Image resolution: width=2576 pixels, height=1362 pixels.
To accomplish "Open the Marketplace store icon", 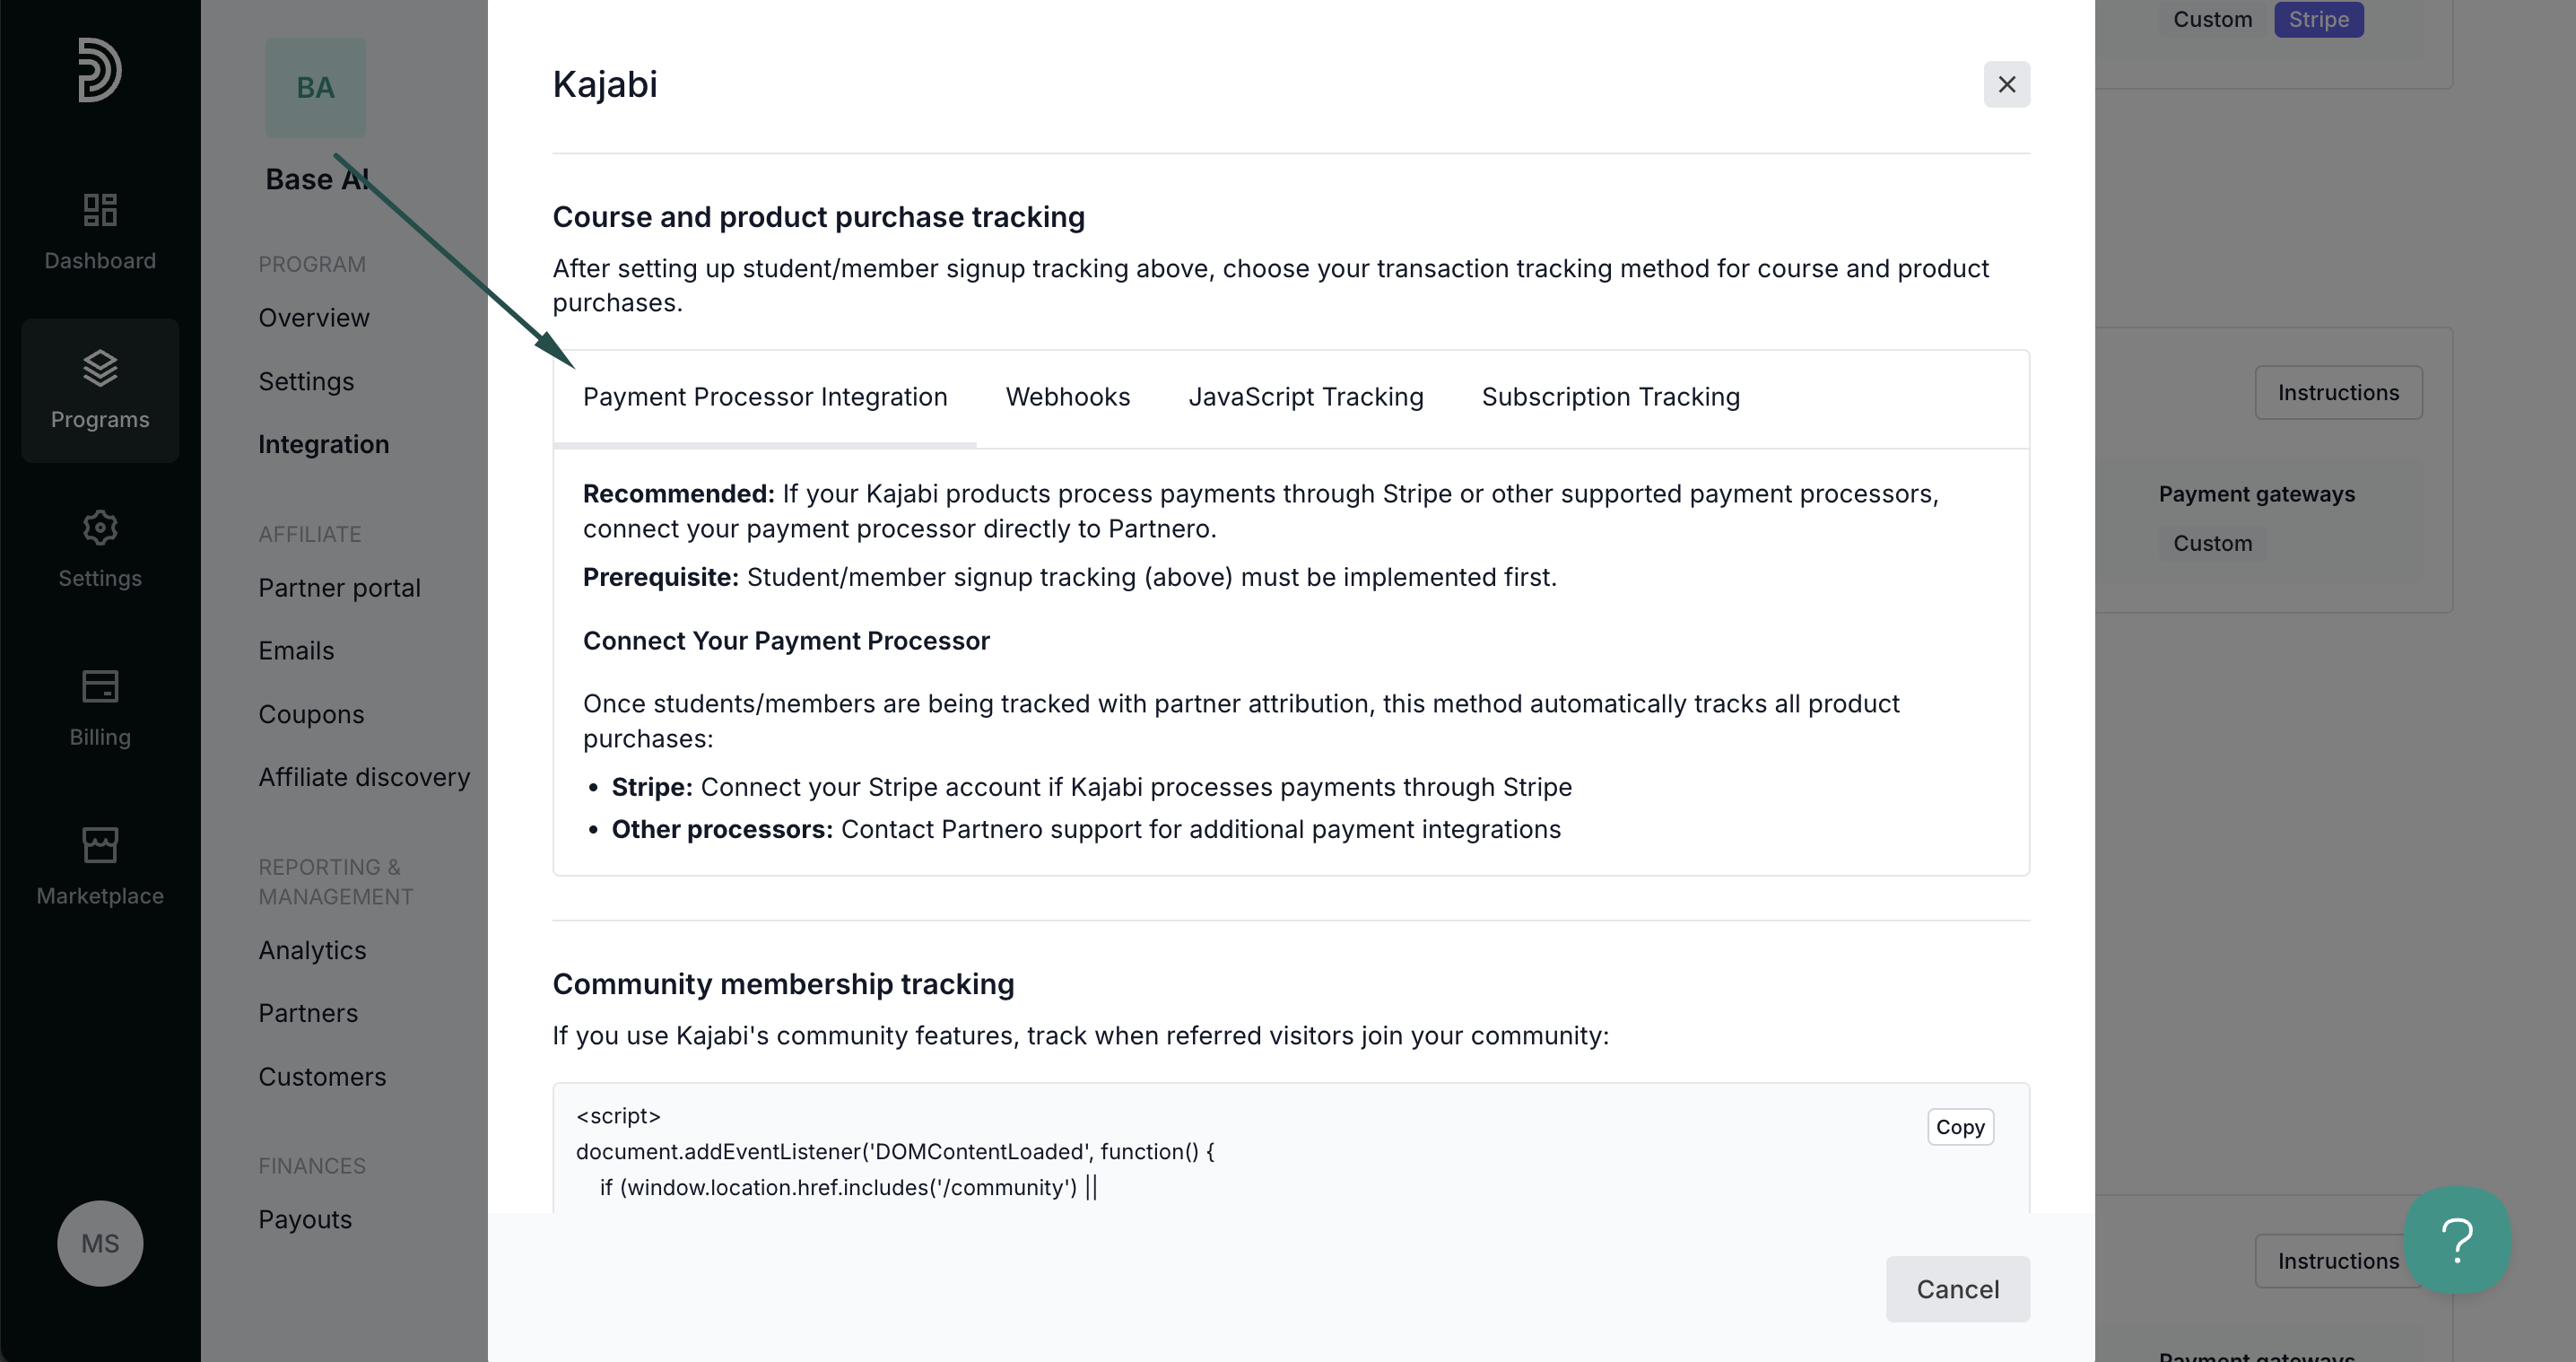I will click(100, 845).
